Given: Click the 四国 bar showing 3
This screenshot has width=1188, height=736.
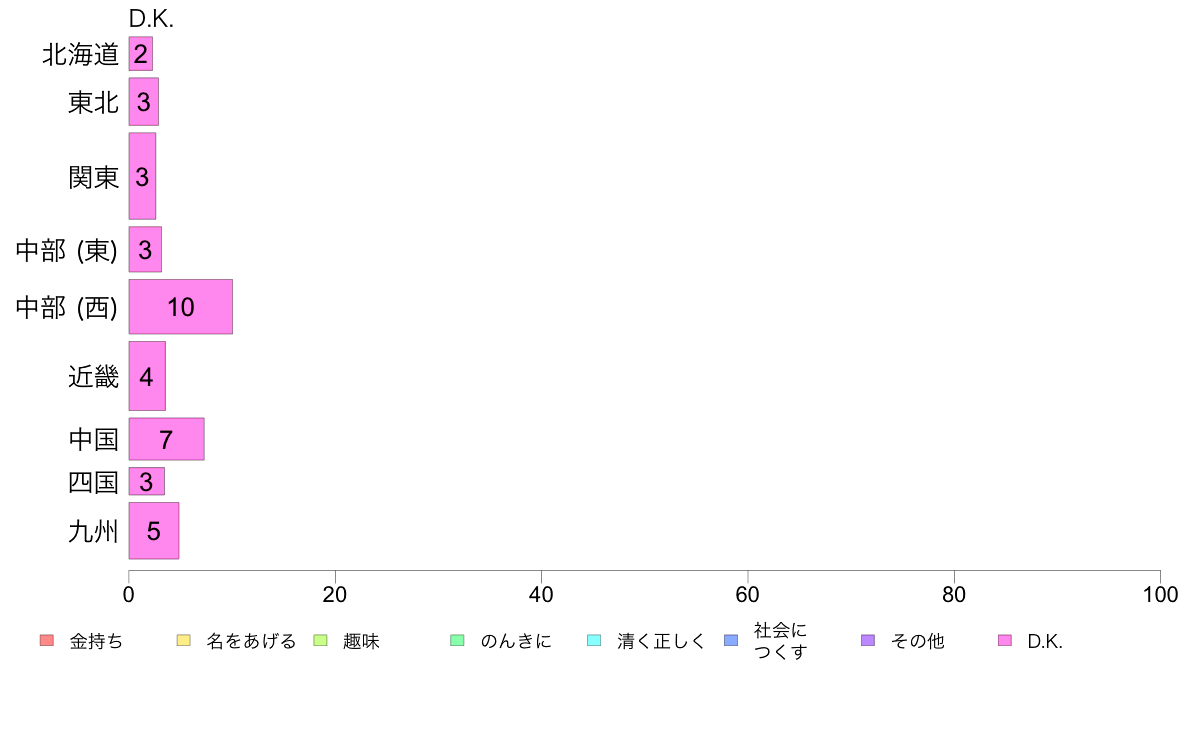Looking at the screenshot, I should (146, 481).
